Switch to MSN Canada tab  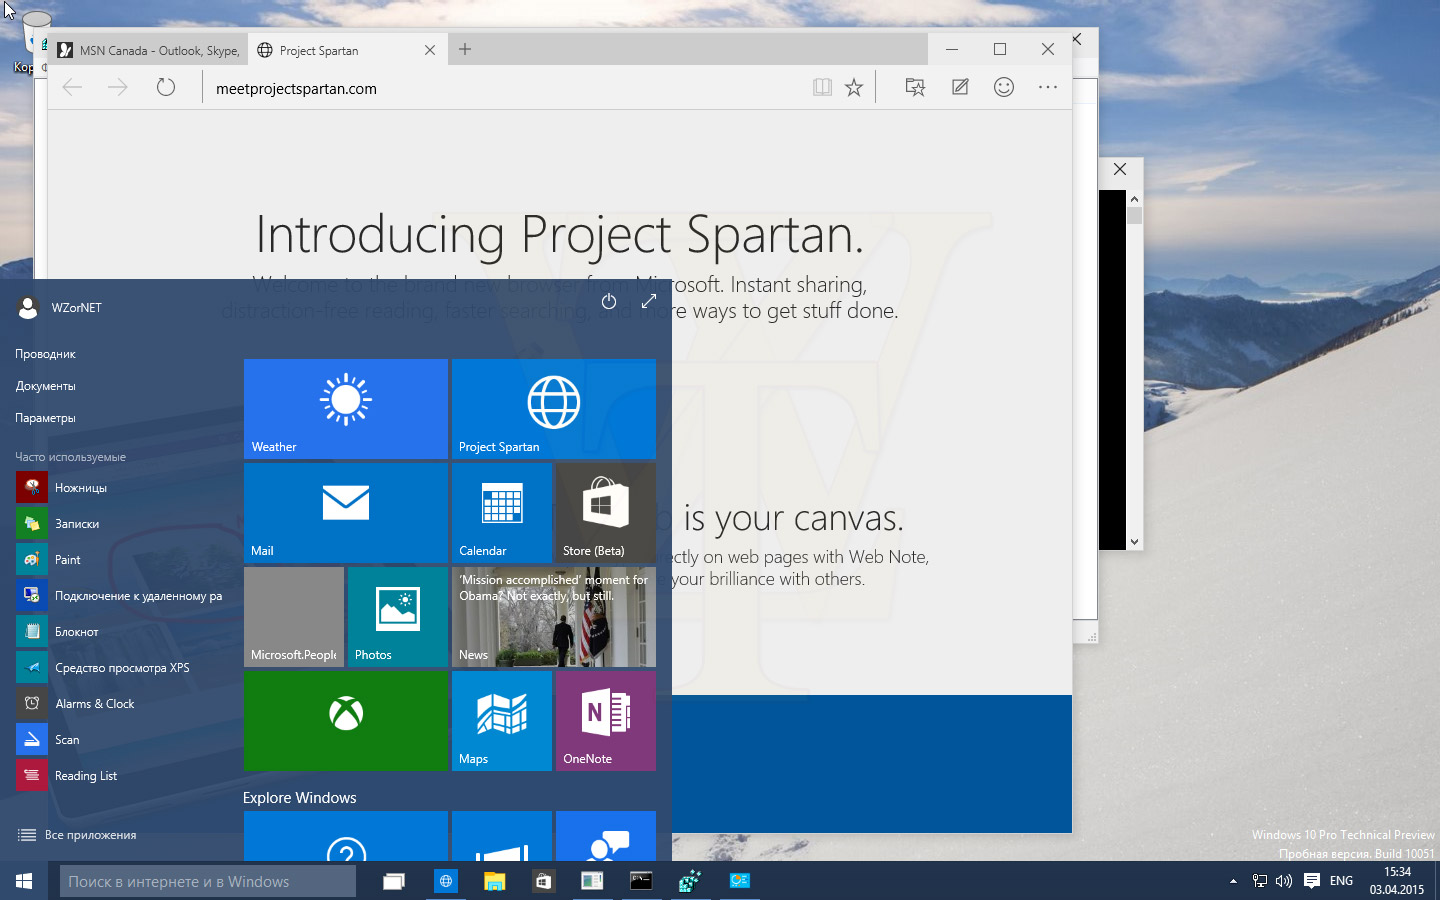pos(147,50)
